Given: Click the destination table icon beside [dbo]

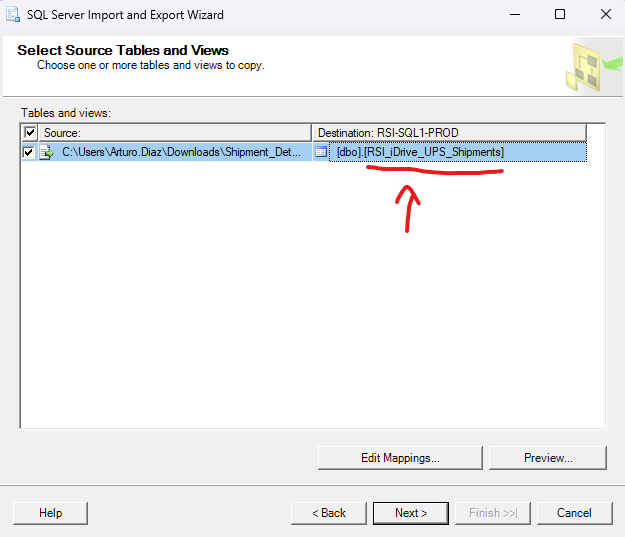Looking at the screenshot, I should point(321,152).
